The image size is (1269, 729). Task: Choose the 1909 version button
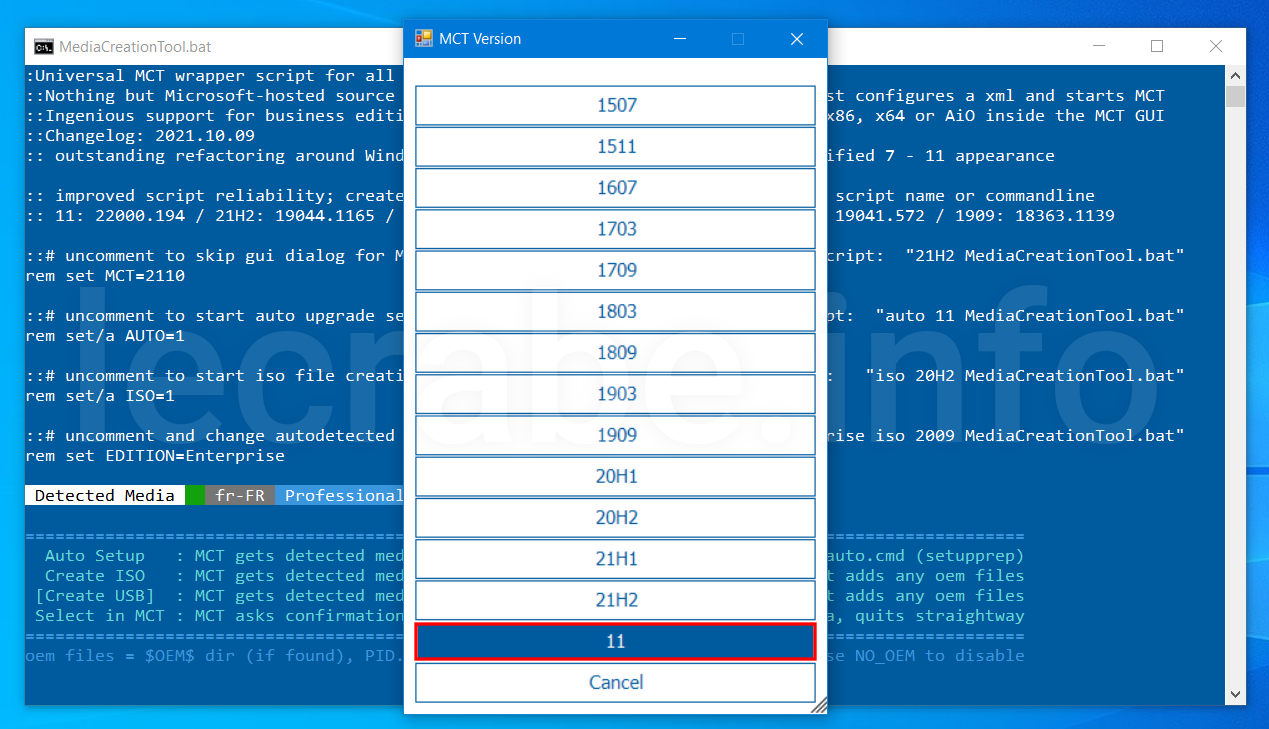pyautogui.click(x=616, y=435)
